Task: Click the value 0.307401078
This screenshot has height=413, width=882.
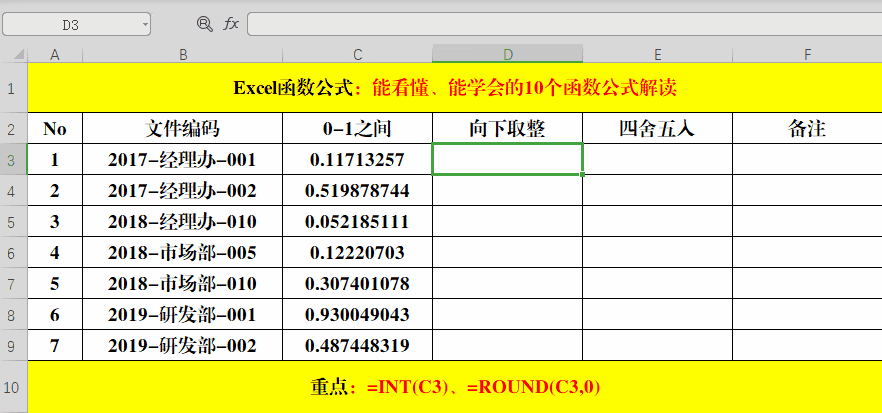Action: coord(358,284)
